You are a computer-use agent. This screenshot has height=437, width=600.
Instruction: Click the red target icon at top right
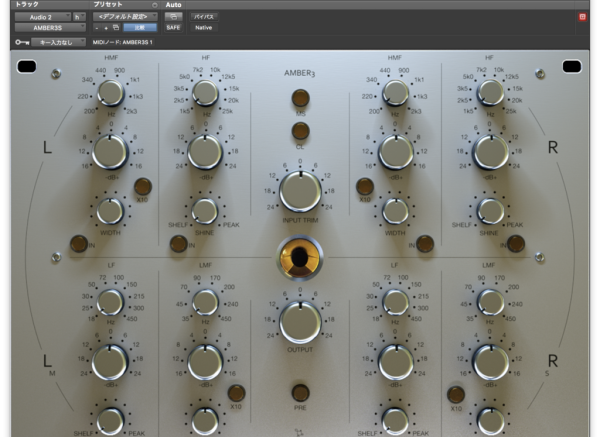click(582, 17)
